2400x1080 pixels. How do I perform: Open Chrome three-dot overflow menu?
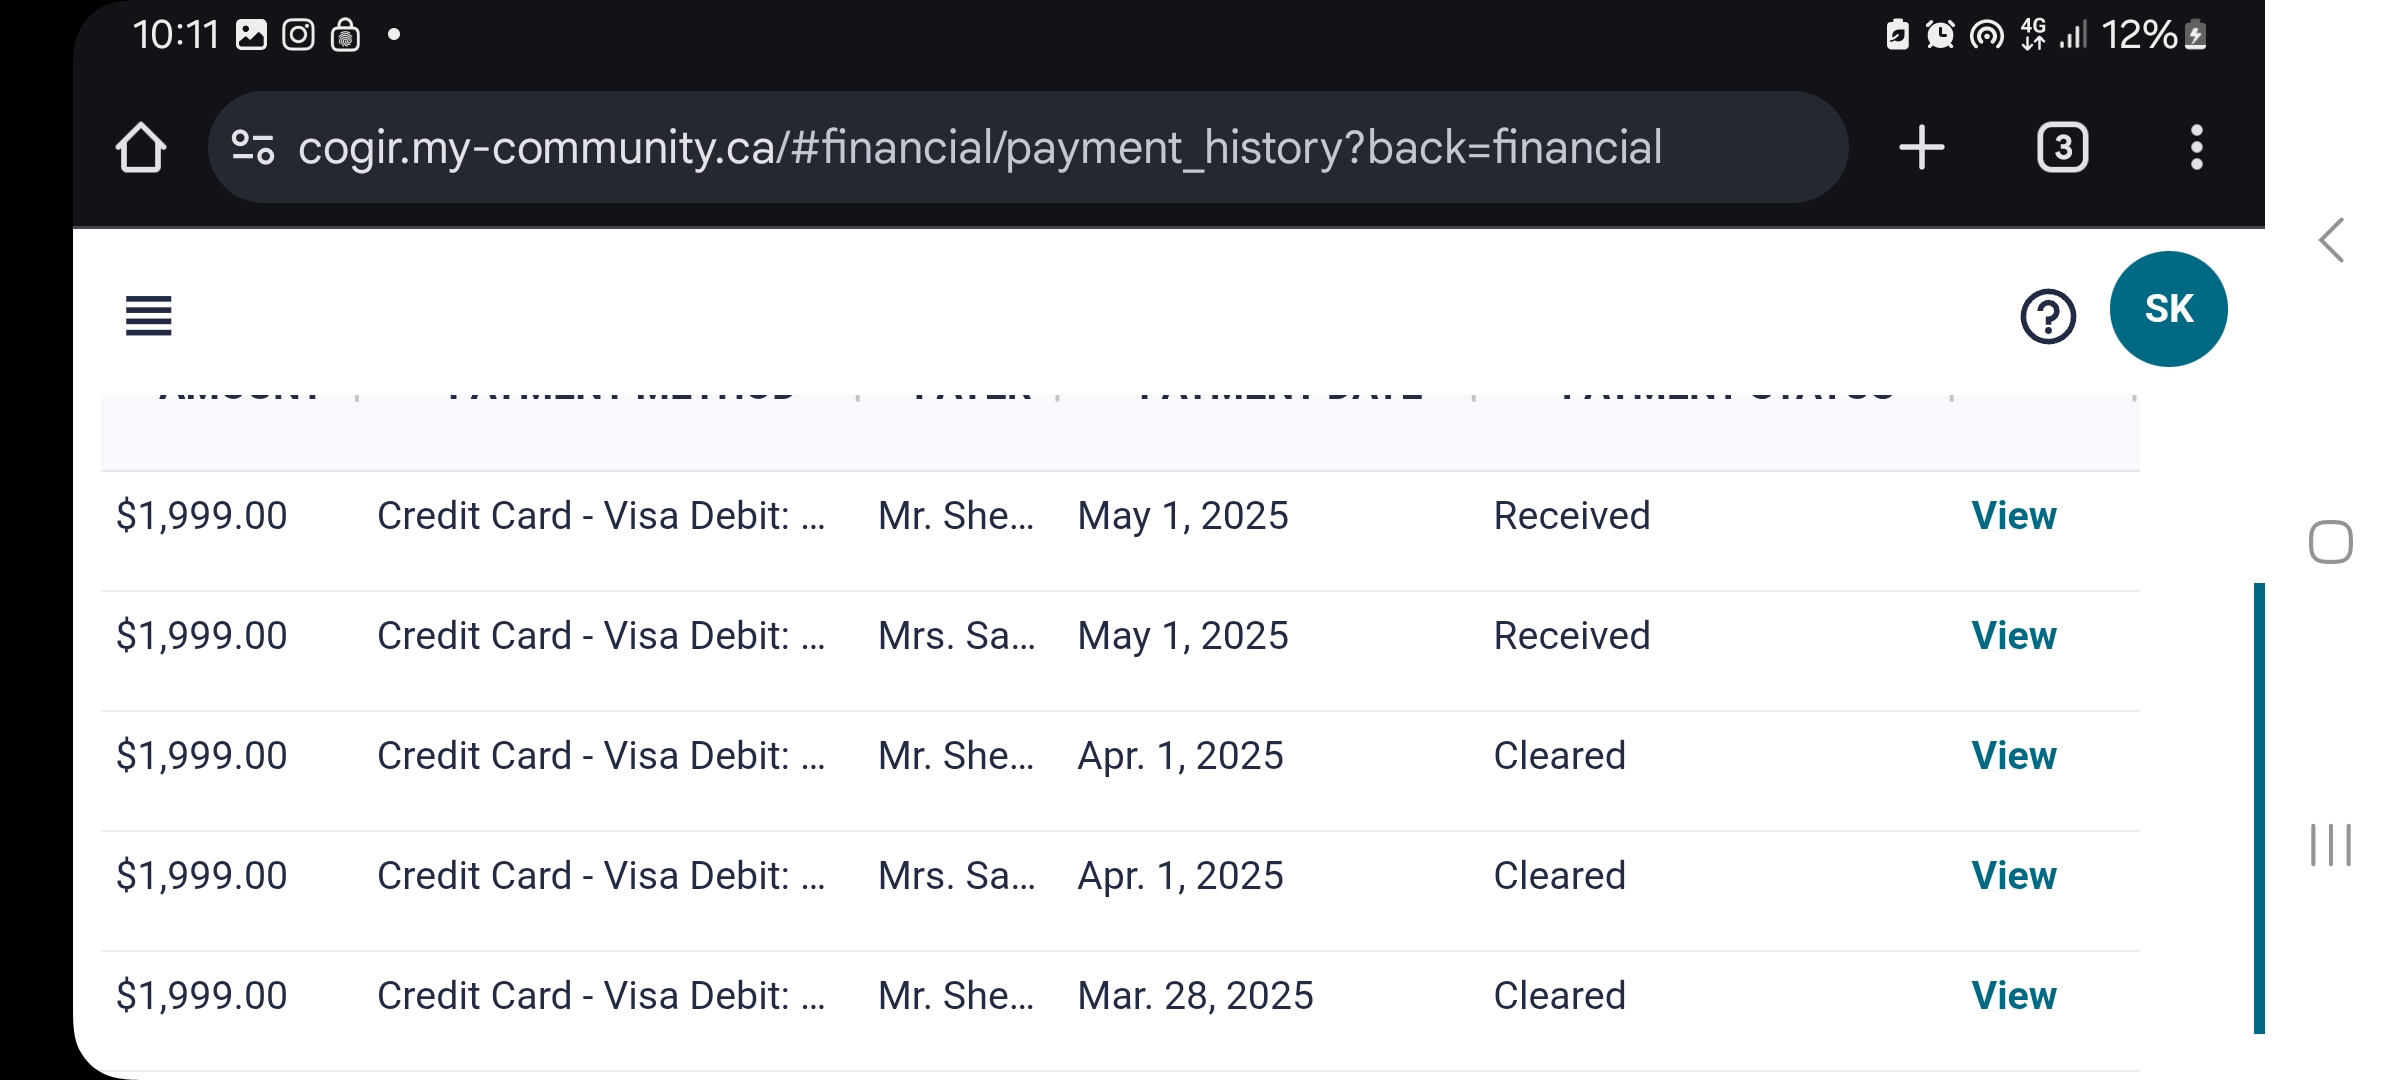point(2196,148)
